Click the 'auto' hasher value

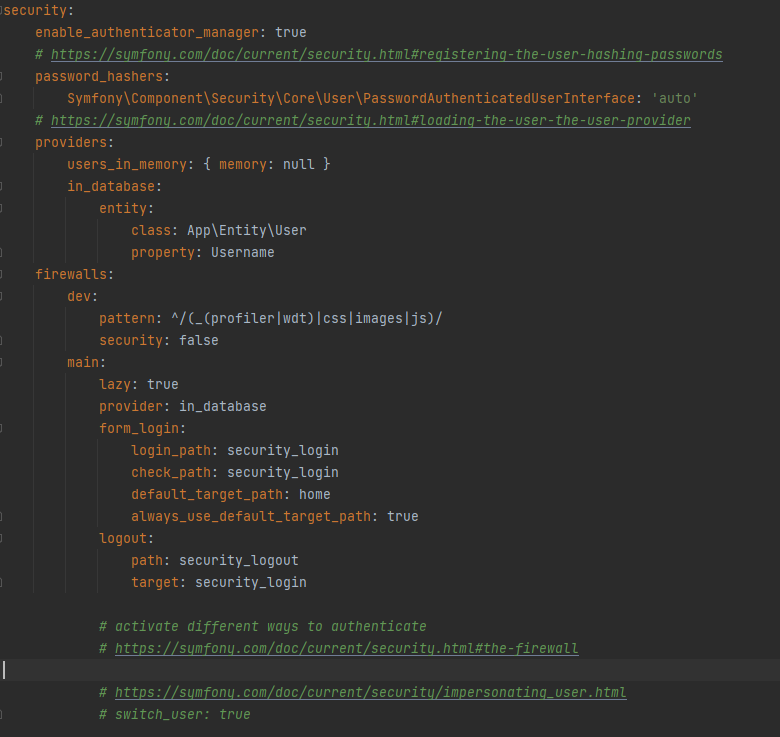(x=675, y=98)
